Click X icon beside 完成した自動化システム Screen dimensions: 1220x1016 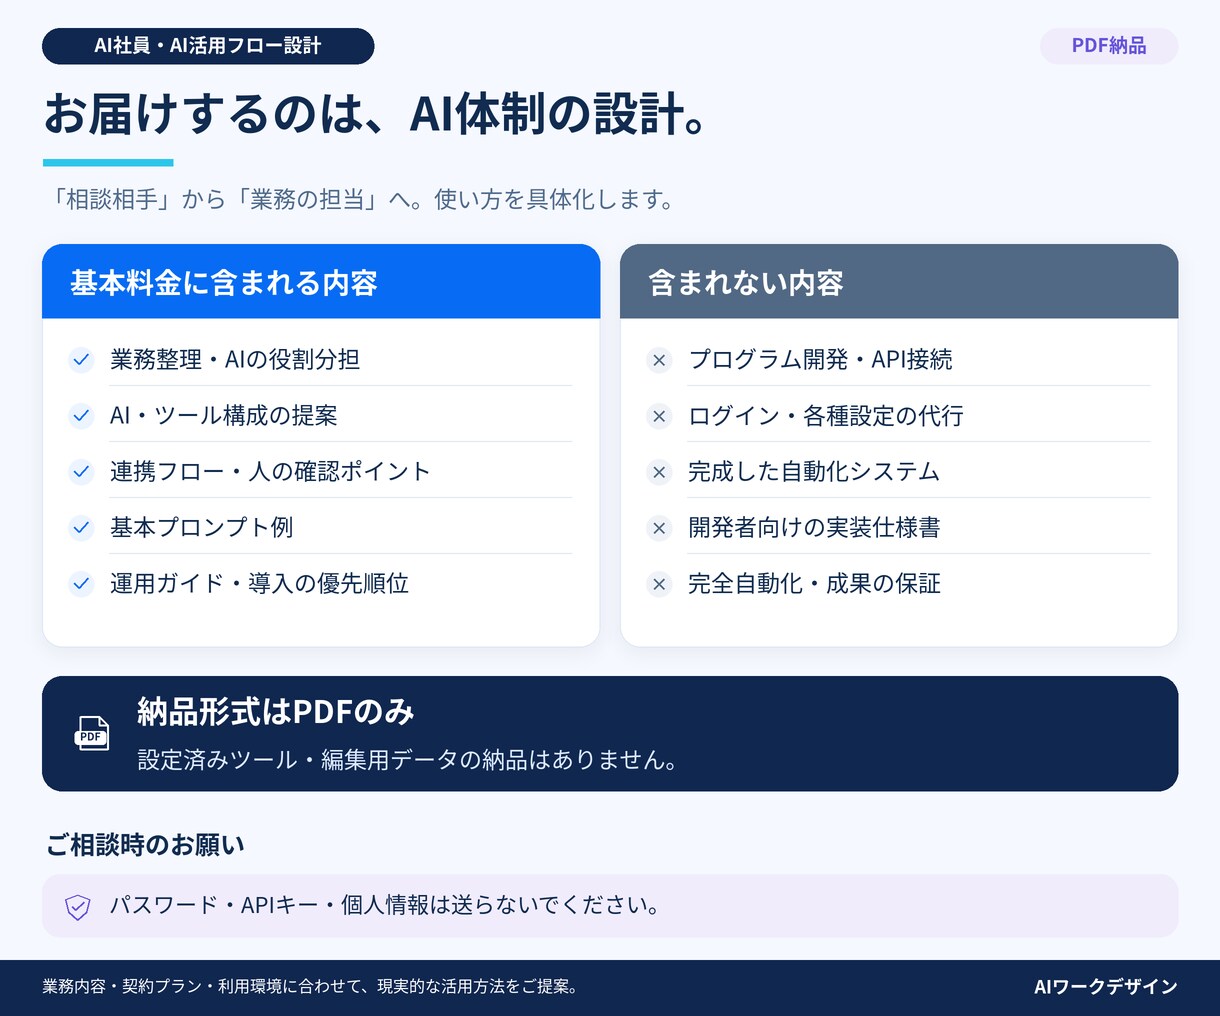[x=659, y=472]
